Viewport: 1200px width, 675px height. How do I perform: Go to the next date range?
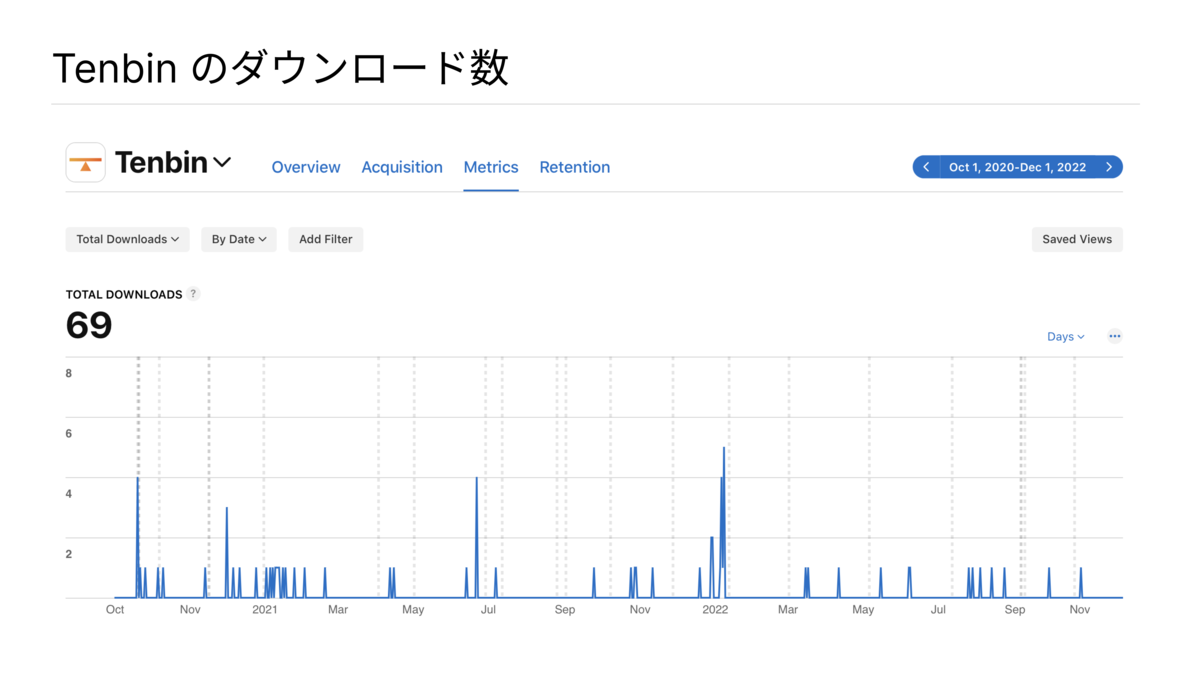pyautogui.click(x=1109, y=167)
